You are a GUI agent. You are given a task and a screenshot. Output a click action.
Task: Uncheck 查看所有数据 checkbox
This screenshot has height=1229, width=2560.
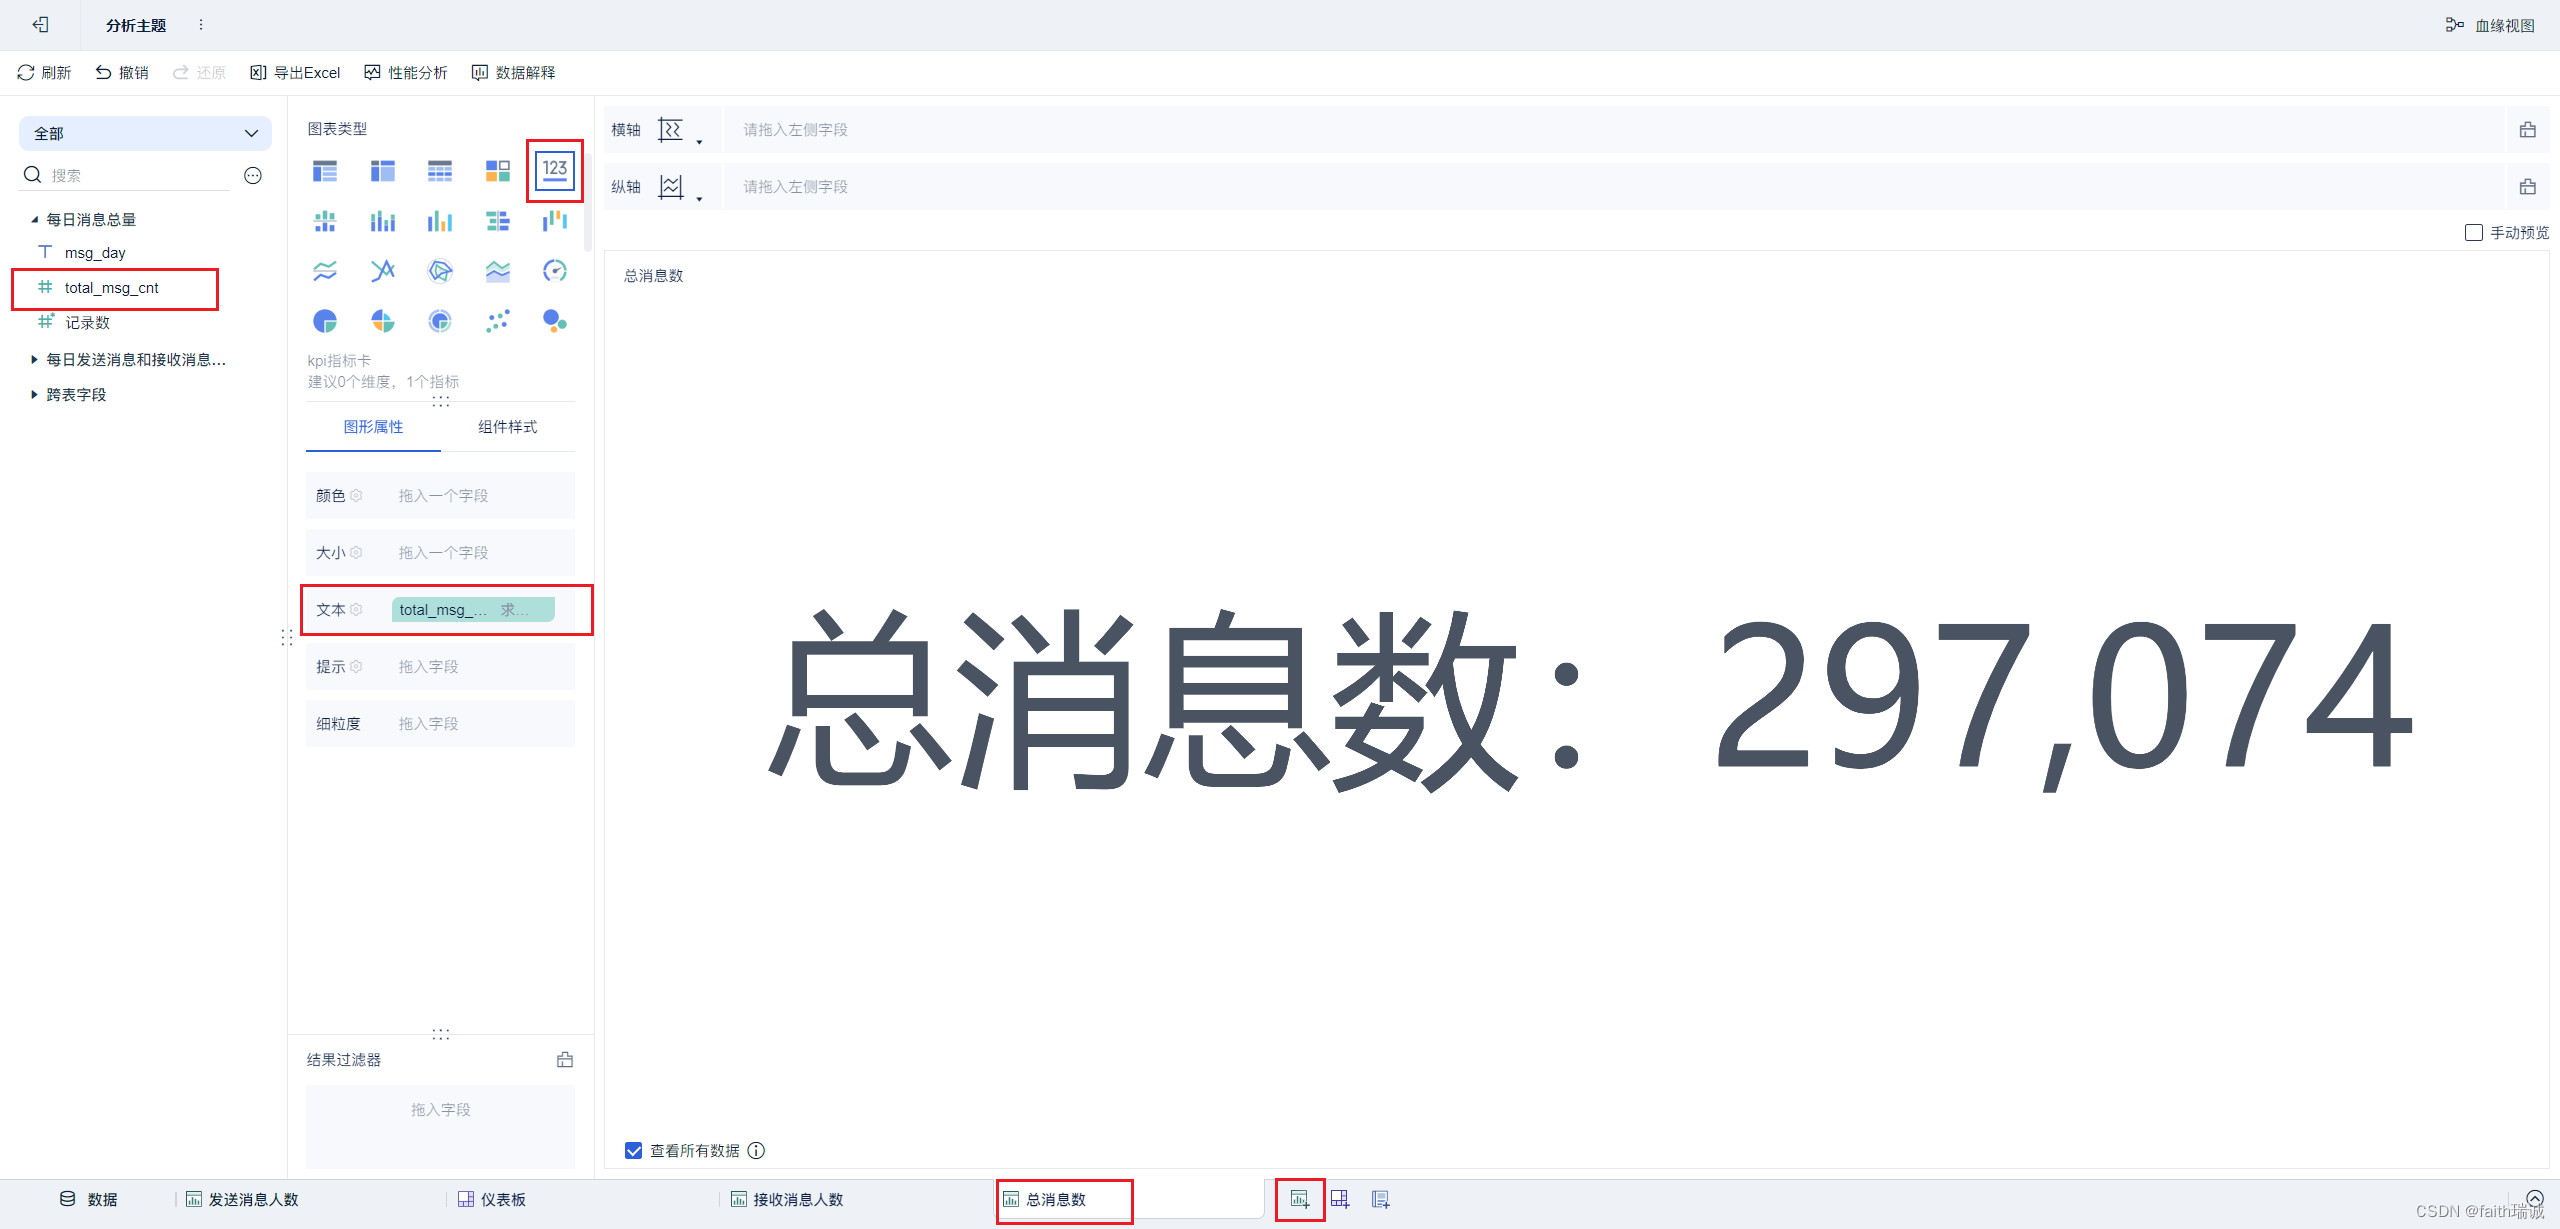pyautogui.click(x=634, y=1150)
